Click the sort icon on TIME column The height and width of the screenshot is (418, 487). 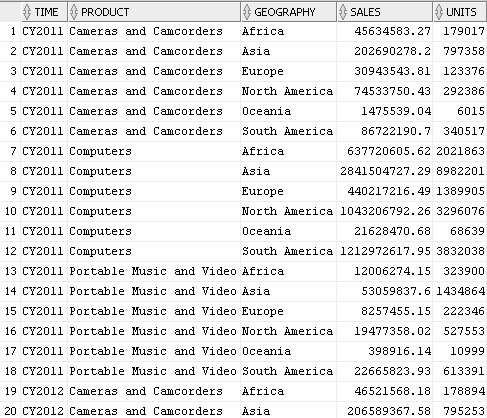click(27, 12)
